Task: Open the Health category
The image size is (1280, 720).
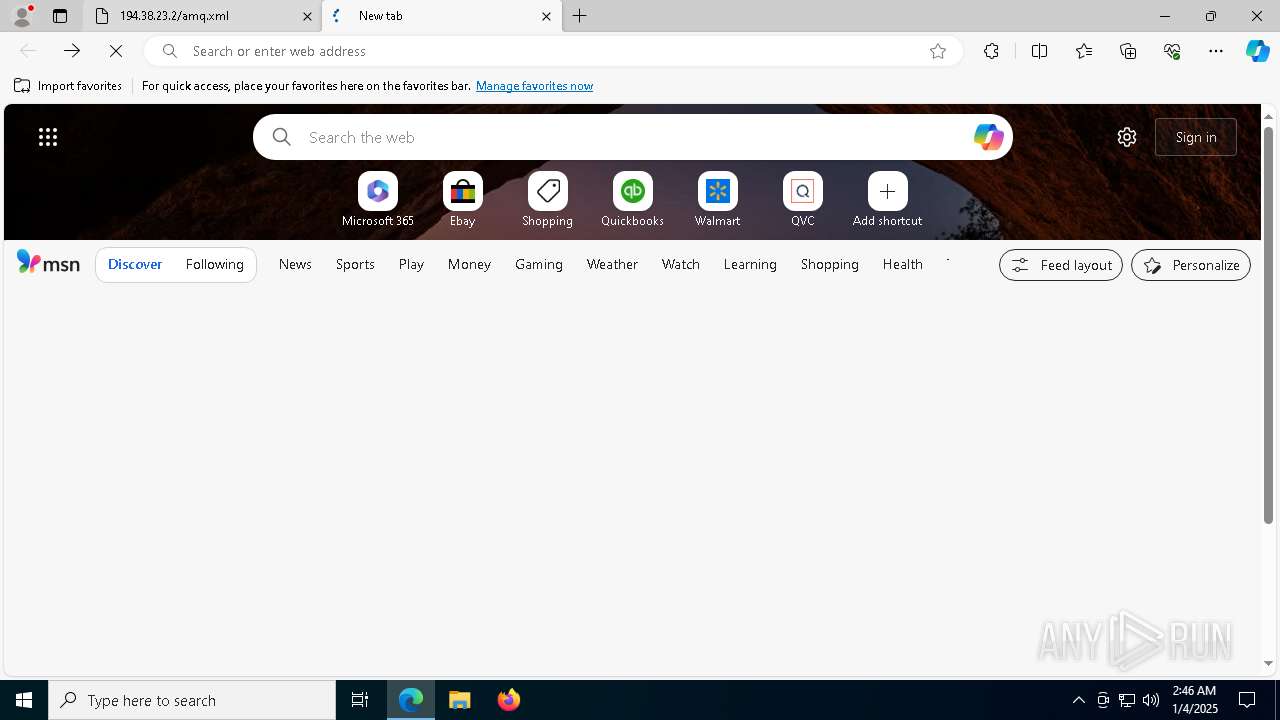Action: (x=903, y=264)
